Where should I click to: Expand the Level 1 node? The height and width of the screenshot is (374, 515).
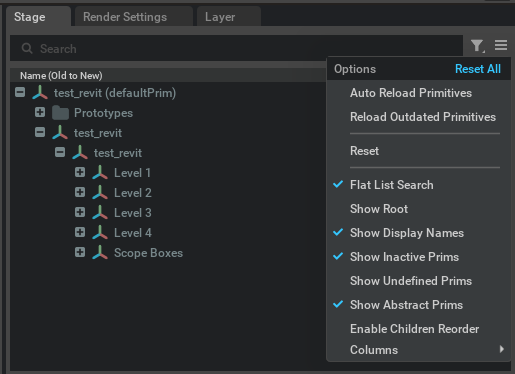(x=80, y=172)
